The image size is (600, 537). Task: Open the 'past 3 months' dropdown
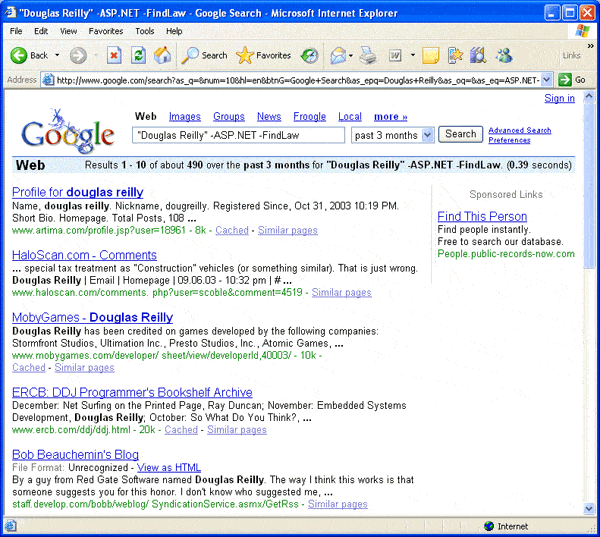tap(393, 135)
